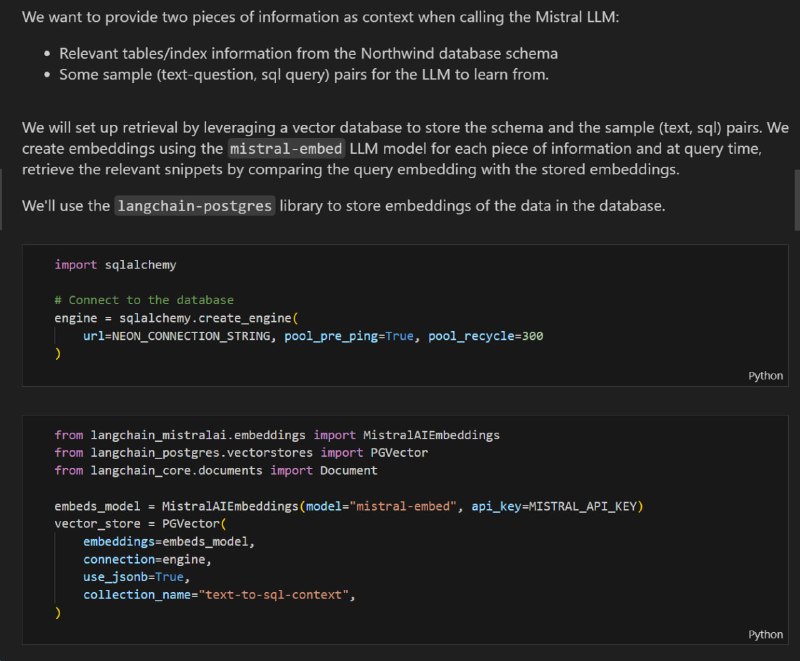The width and height of the screenshot is (800, 661).
Task: Click the MistralAIEmbeddings name on the import line
Action: 431,435
